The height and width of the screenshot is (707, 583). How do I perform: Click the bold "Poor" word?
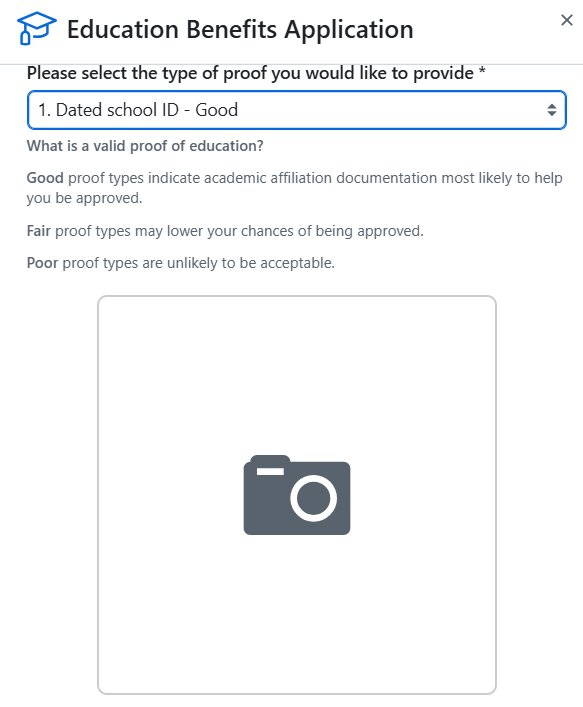[42, 263]
